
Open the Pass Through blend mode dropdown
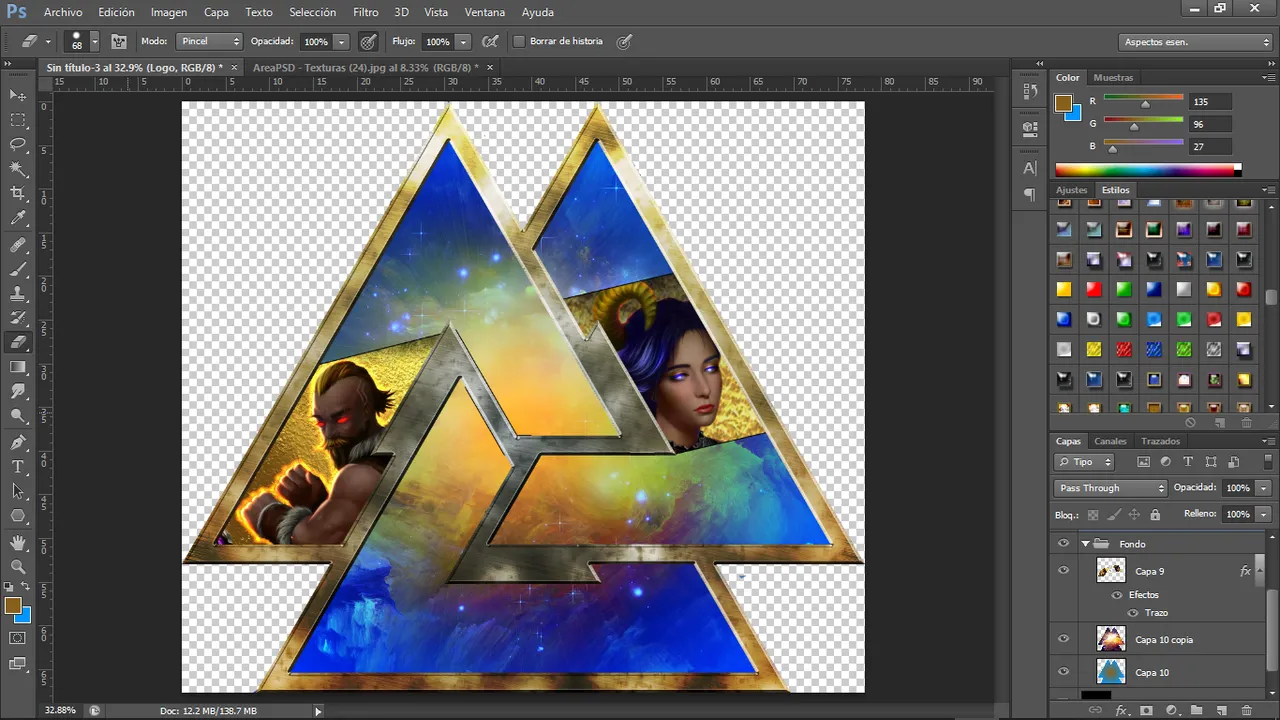tap(1110, 488)
